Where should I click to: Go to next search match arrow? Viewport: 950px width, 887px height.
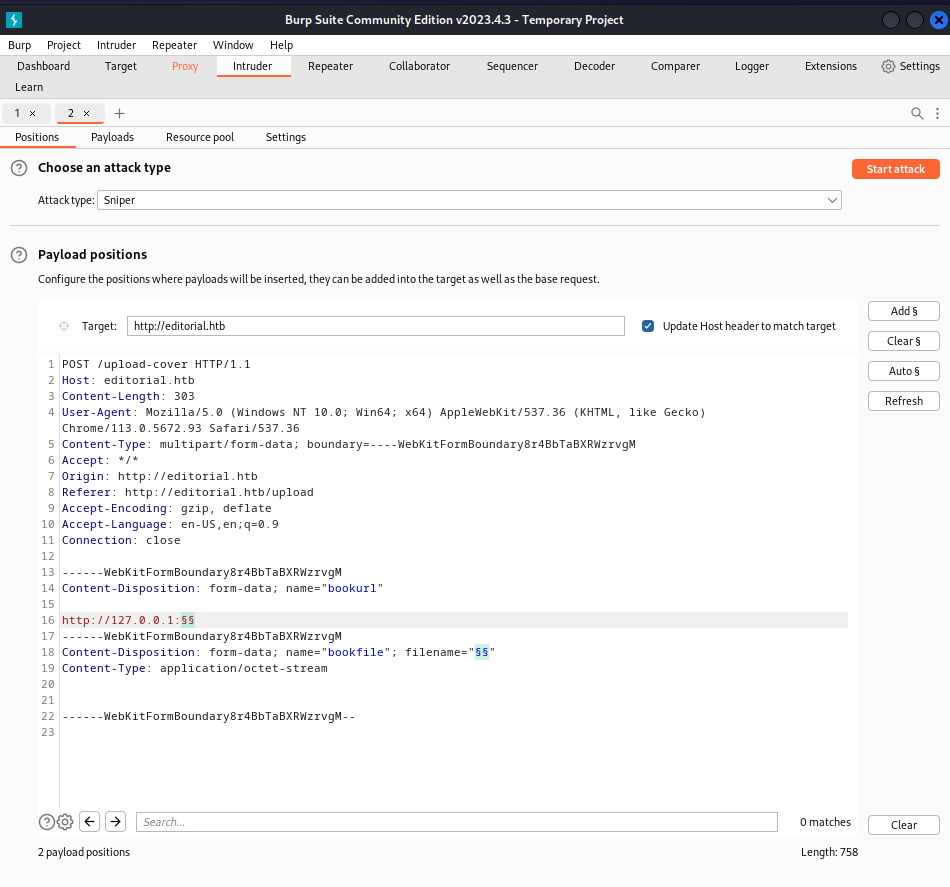tap(116, 822)
